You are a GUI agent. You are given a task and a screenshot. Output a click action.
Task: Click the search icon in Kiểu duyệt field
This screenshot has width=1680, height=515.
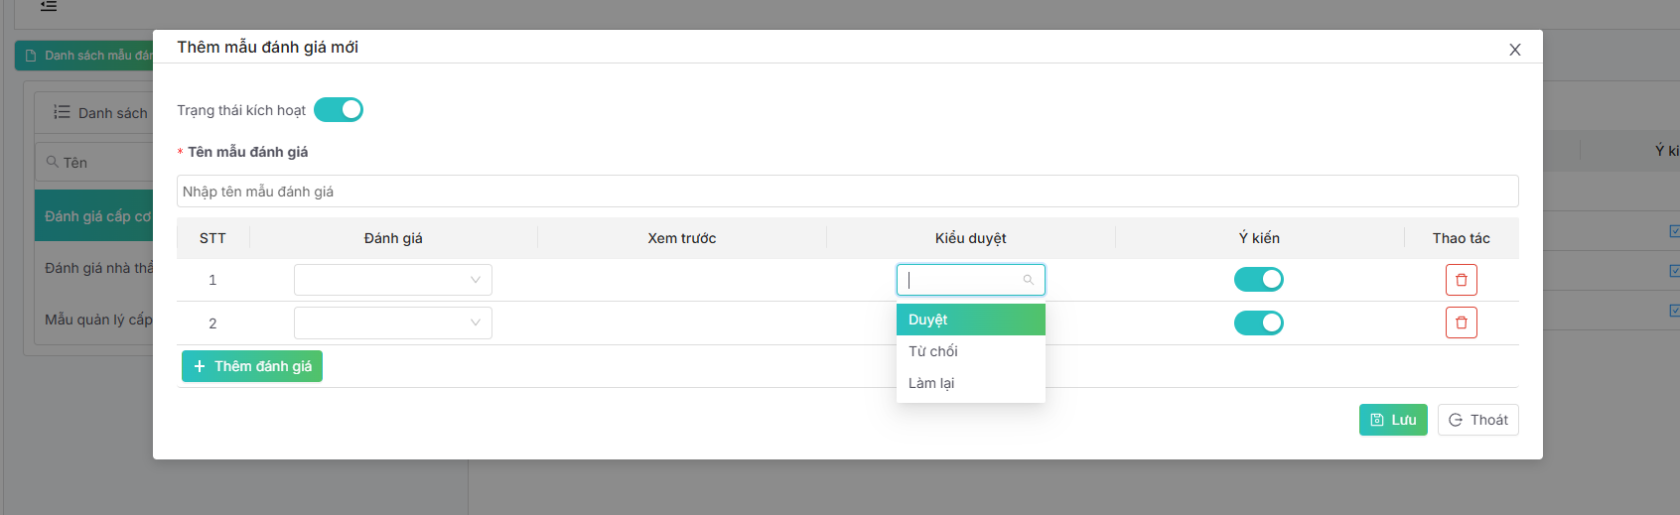coord(1028,280)
